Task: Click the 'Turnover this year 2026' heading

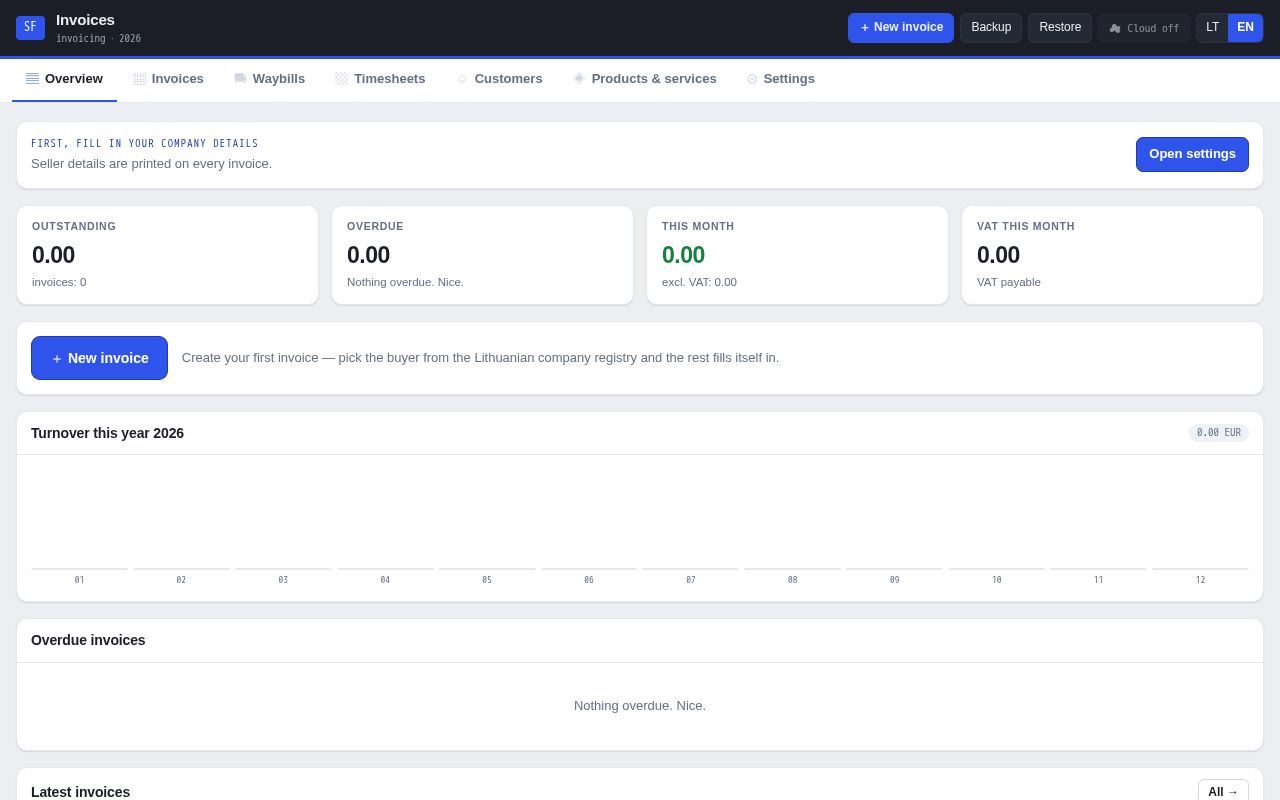Action: pos(107,433)
